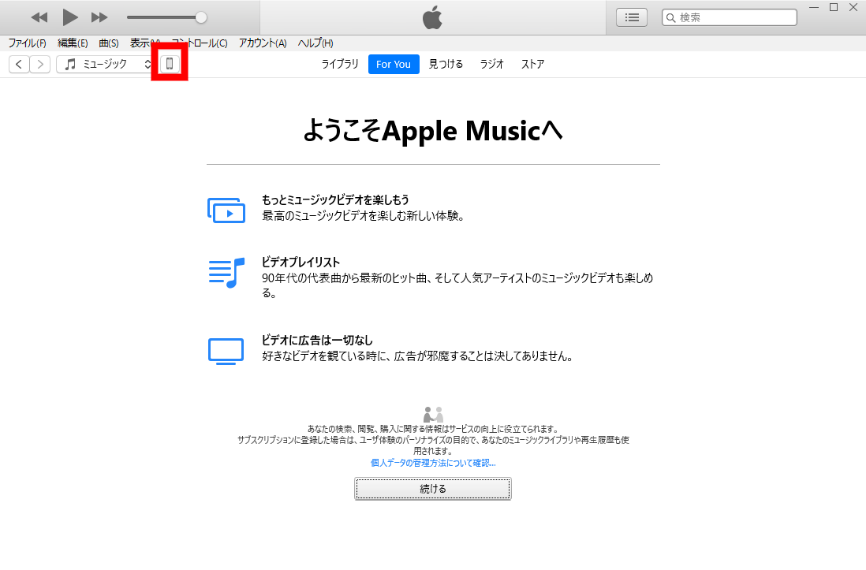This screenshot has width=866, height=570.
Task: Open the ファイル(F) menu
Action: point(27,43)
